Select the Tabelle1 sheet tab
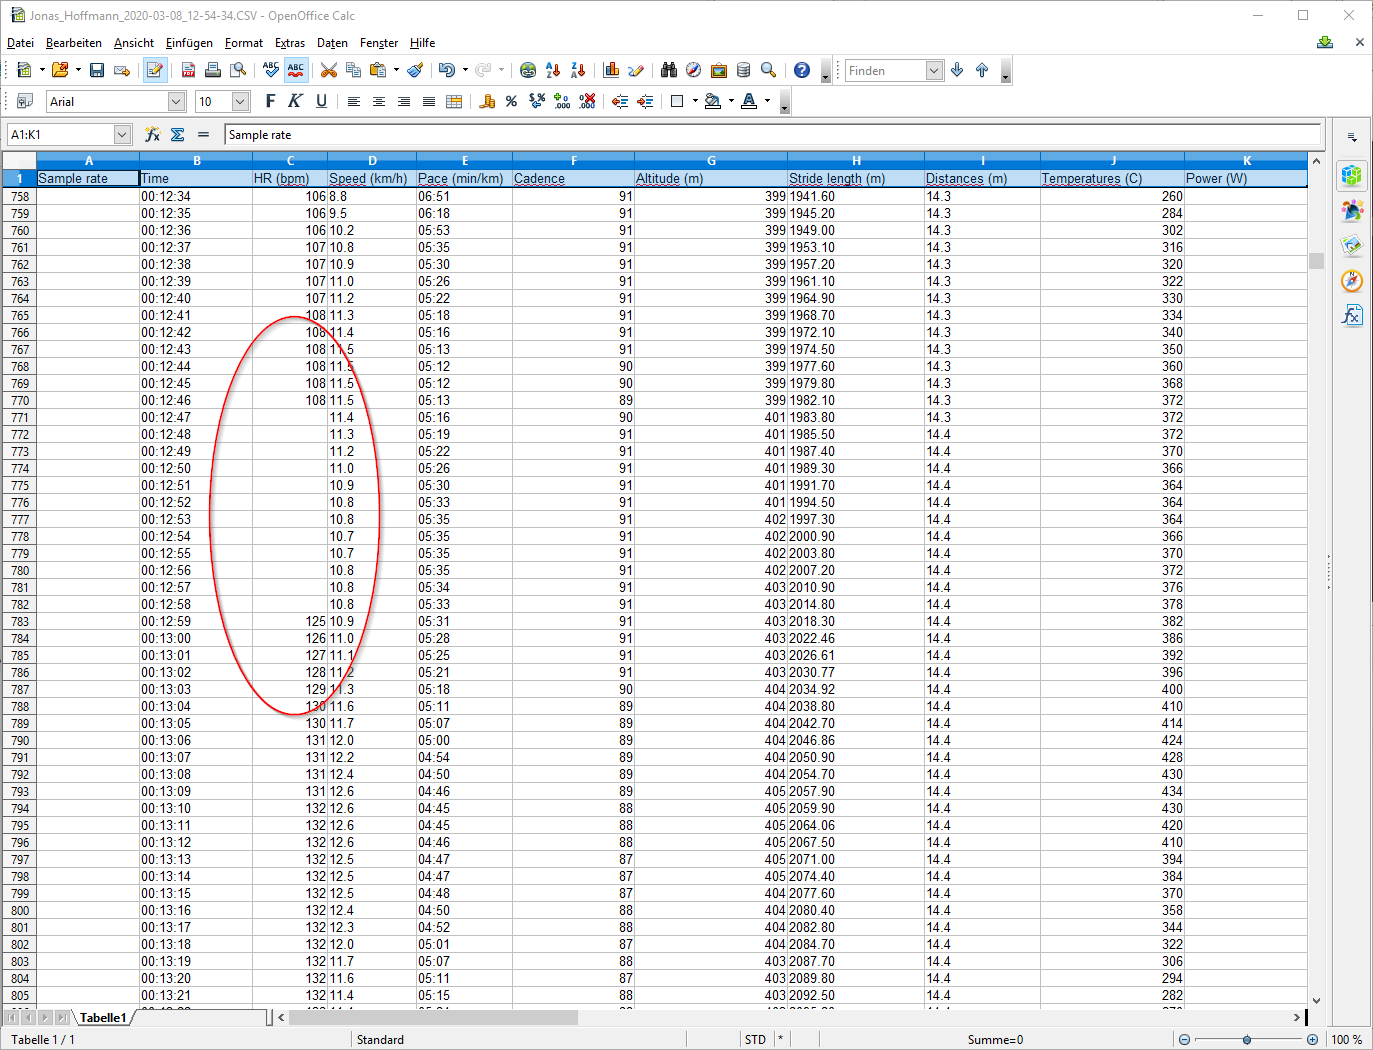This screenshot has width=1373, height=1050. pyautogui.click(x=103, y=1018)
